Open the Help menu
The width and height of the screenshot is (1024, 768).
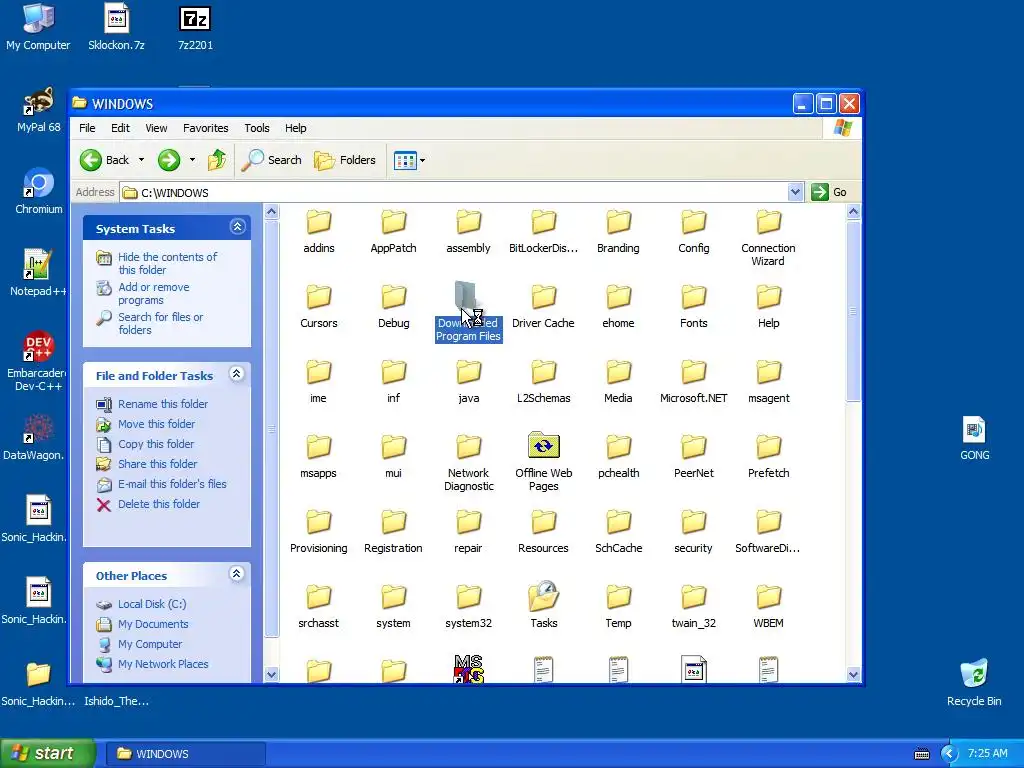pyautogui.click(x=295, y=128)
